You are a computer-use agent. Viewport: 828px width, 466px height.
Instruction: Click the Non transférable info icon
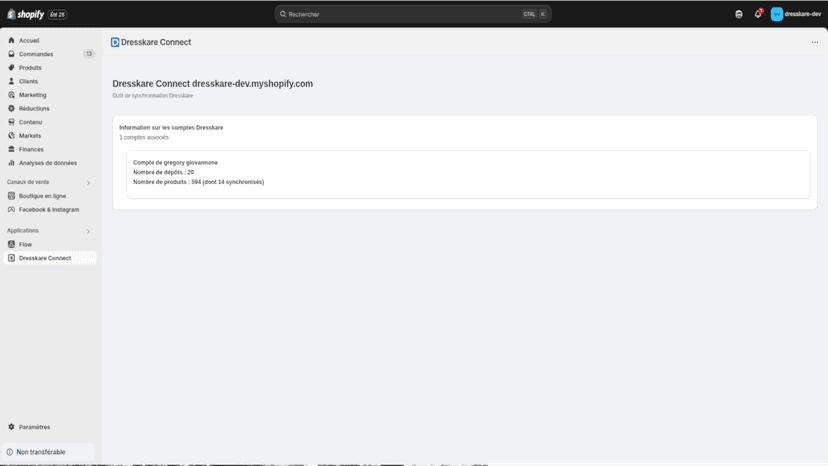pos(10,452)
